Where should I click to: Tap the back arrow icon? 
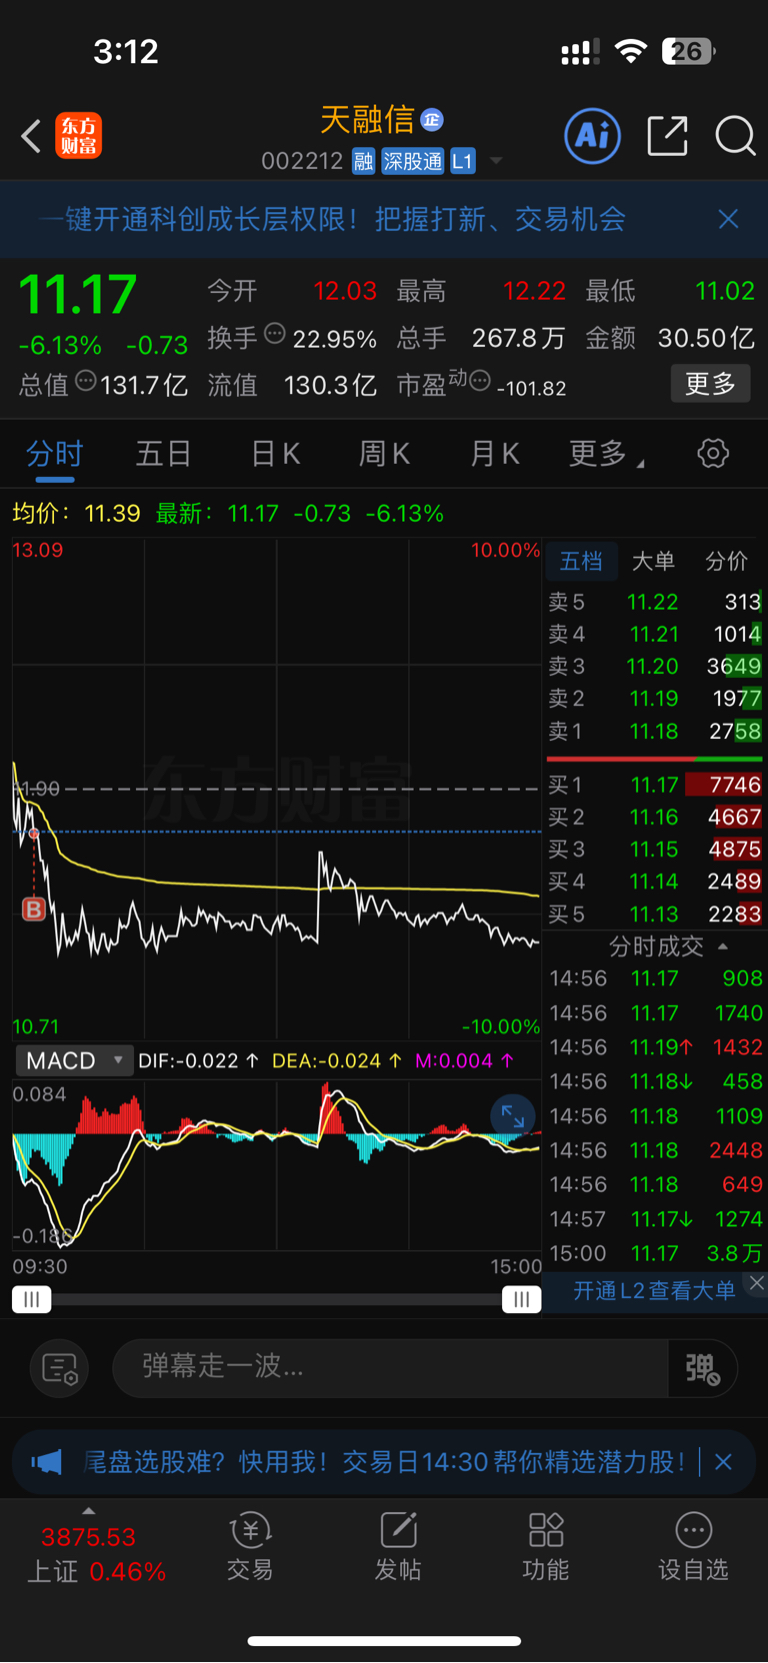31,136
